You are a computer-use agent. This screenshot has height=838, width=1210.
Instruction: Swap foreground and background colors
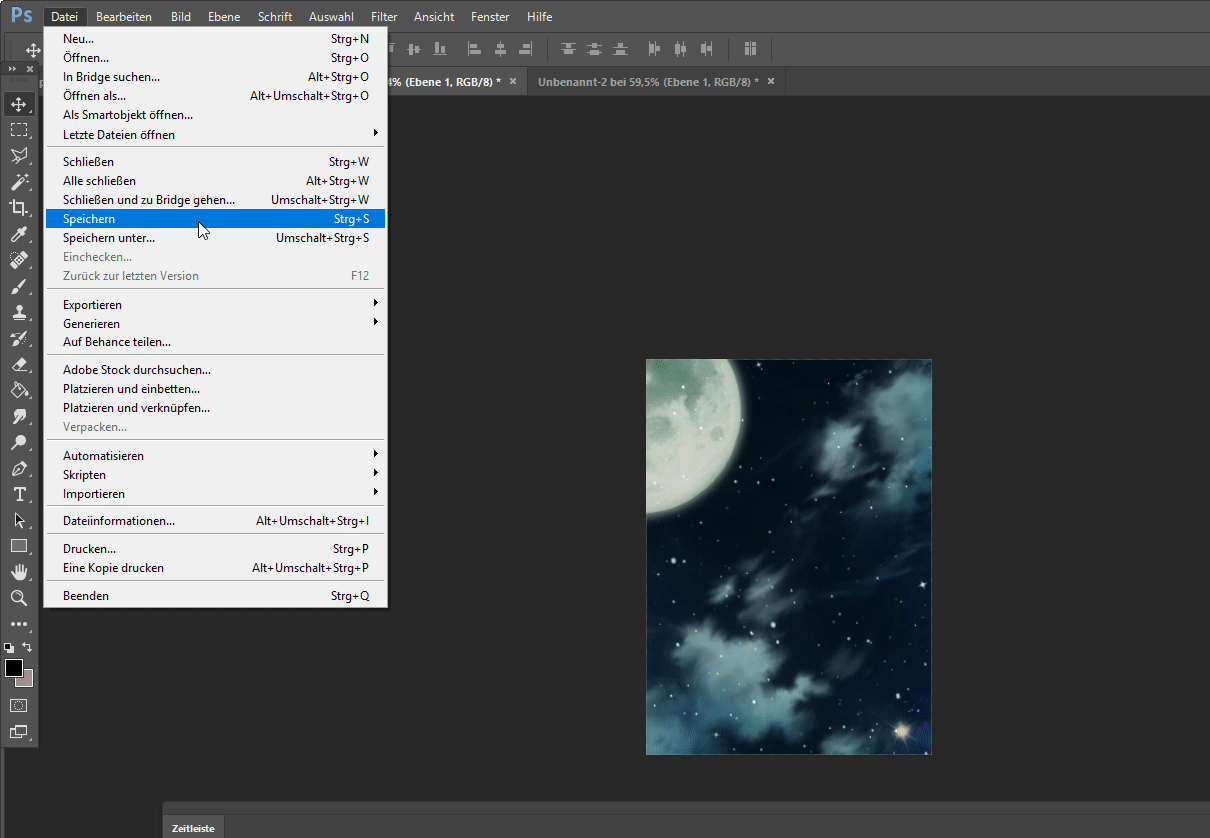point(28,647)
